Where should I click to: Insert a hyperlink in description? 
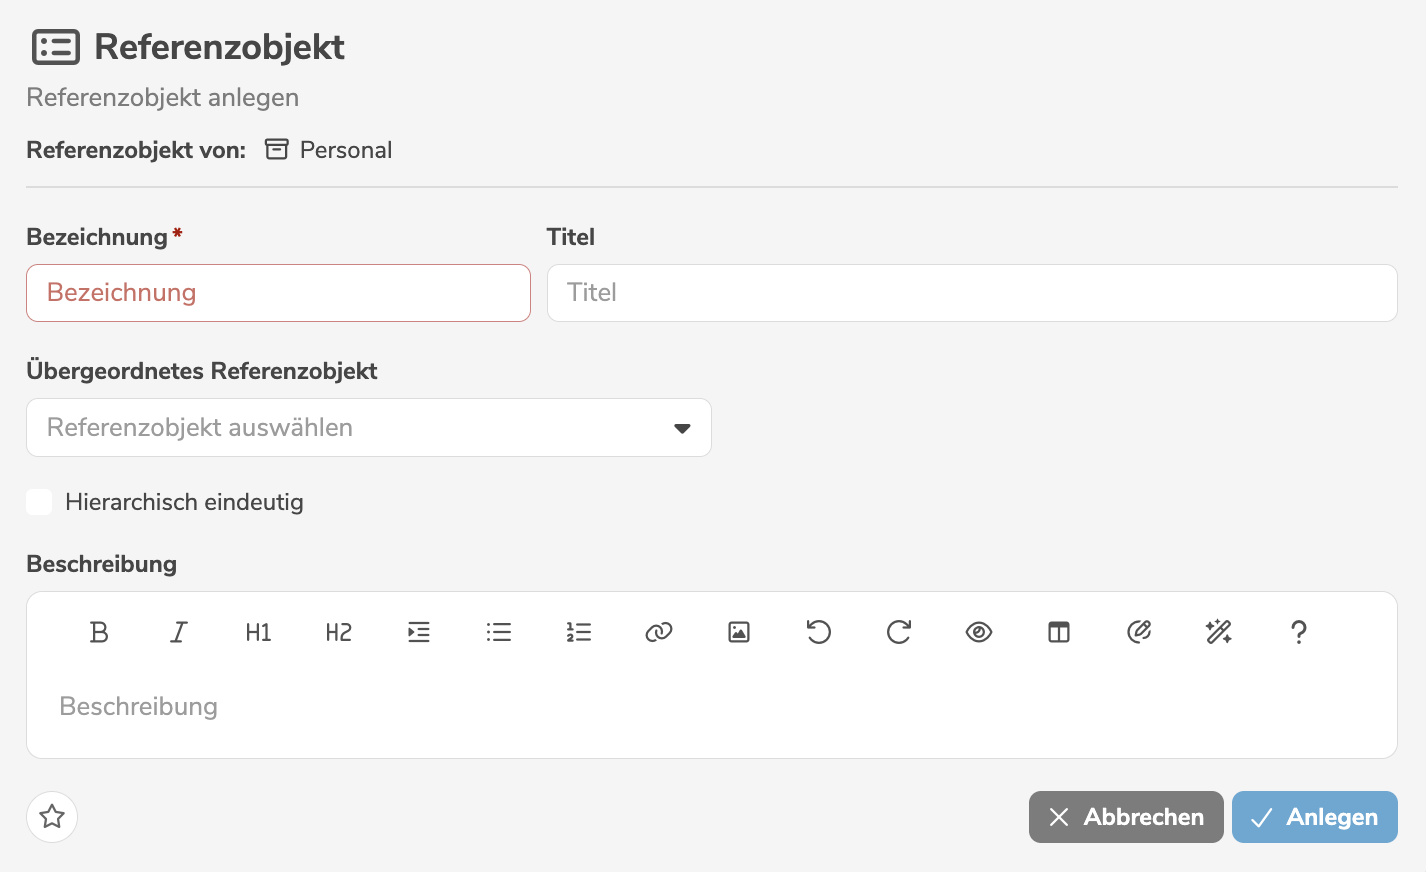click(659, 632)
